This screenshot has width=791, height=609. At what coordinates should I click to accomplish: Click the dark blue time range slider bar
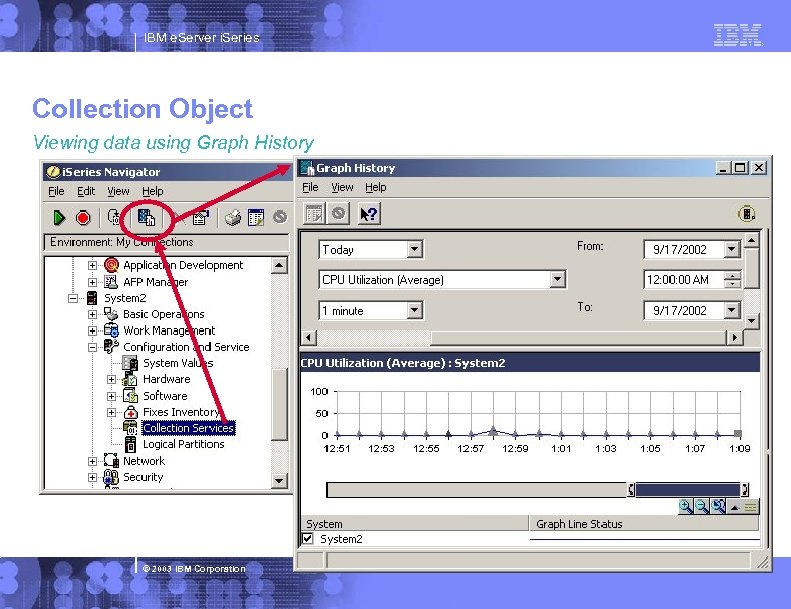tap(687, 489)
